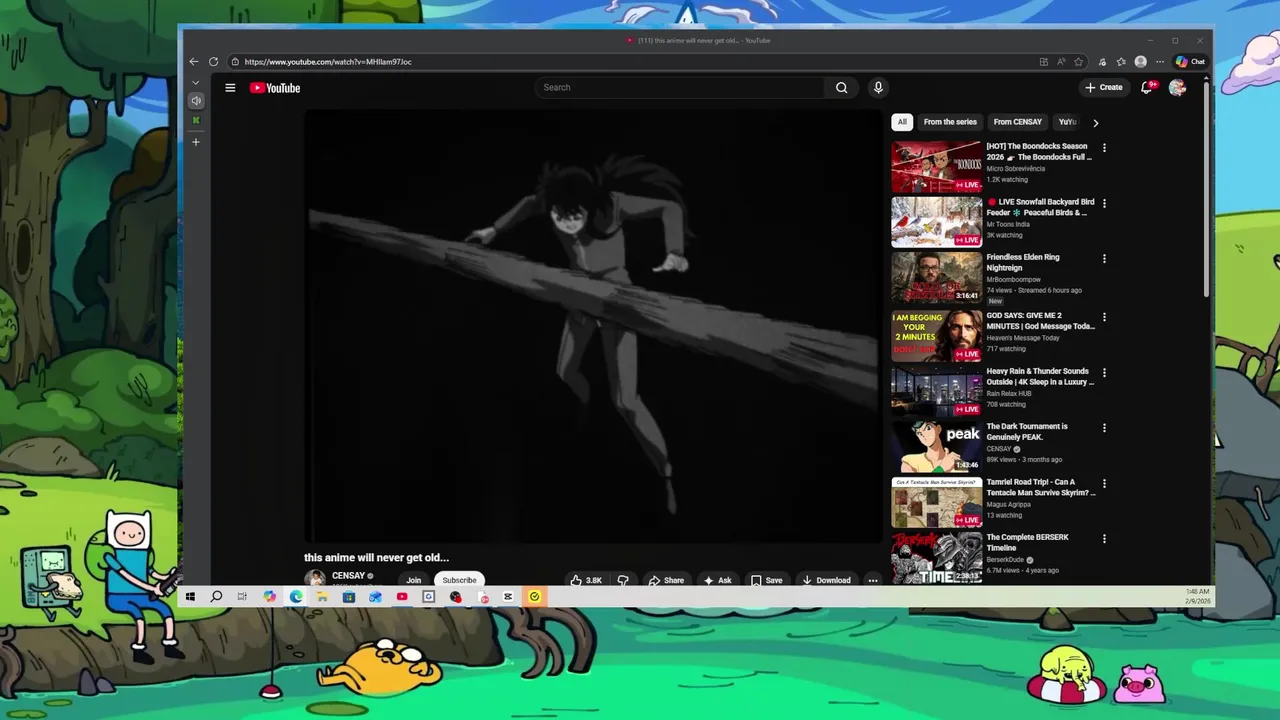1280x720 pixels.
Task: Open the YouTube account avatar menu
Action: [x=1177, y=88]
